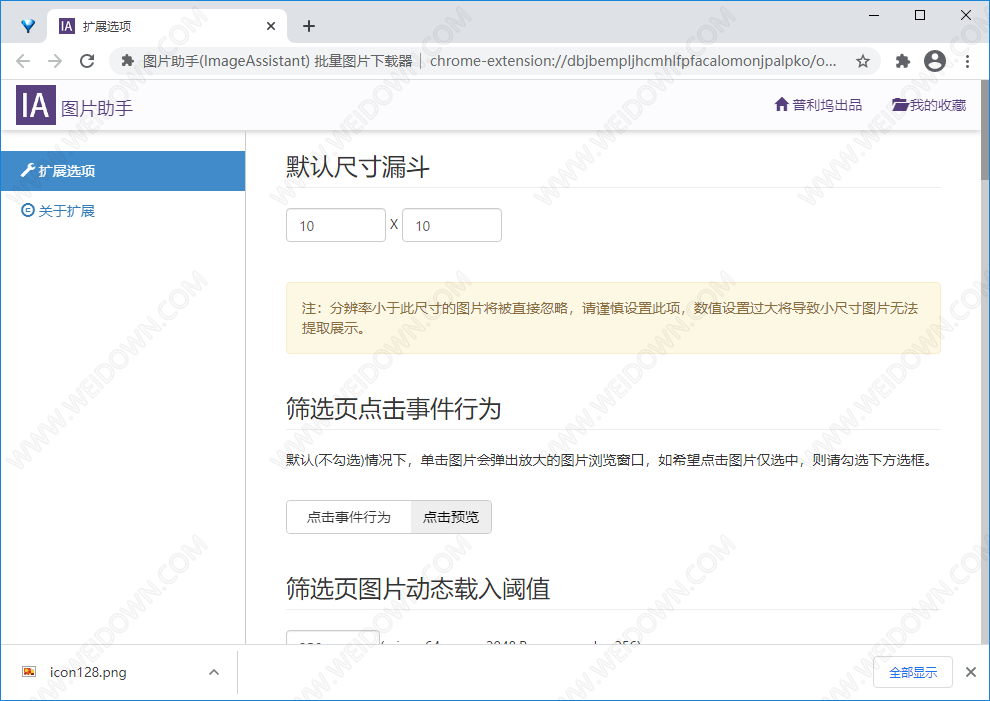Click the funnel width input field

tap(336, 225)
